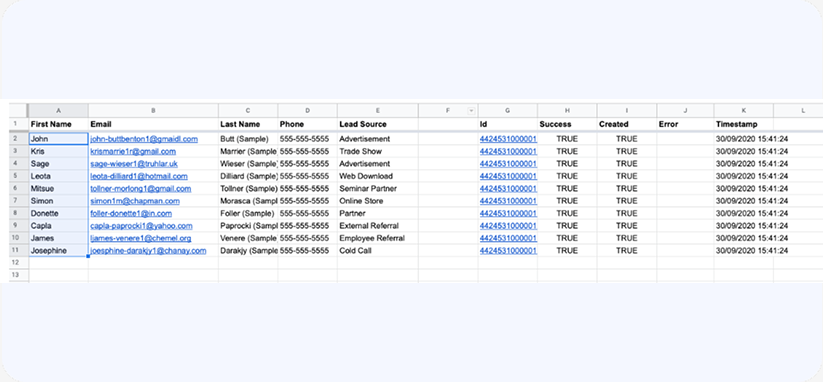Open the joesphine-darakjy1@chanay.com email link
The height and width of the screenshot is (382, 823).
pyautogui.click(x=148, y=251)
